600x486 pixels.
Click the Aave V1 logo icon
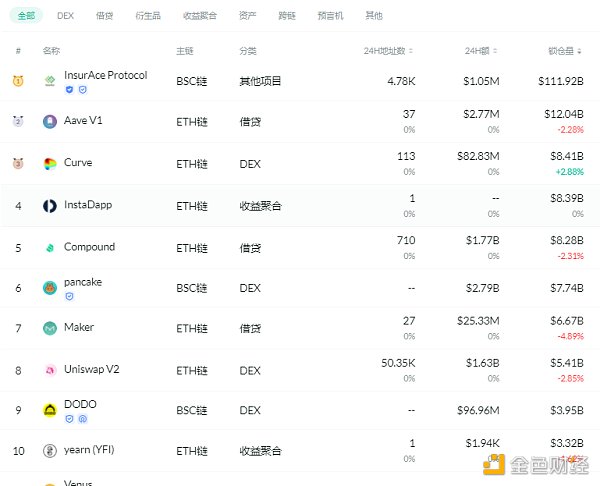[50, 122]
